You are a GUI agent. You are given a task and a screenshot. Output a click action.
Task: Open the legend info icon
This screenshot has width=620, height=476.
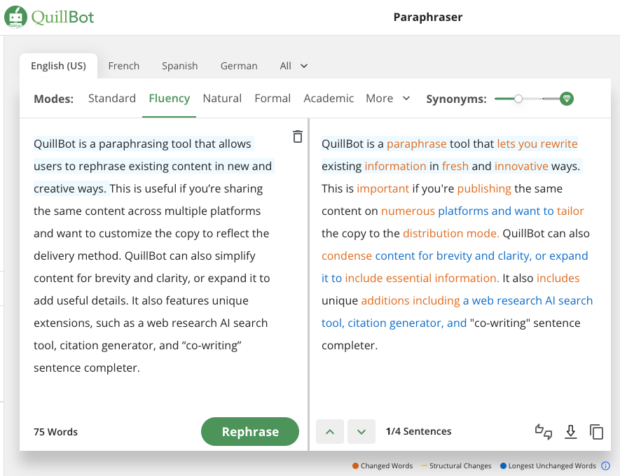click(x=605, y=466)
